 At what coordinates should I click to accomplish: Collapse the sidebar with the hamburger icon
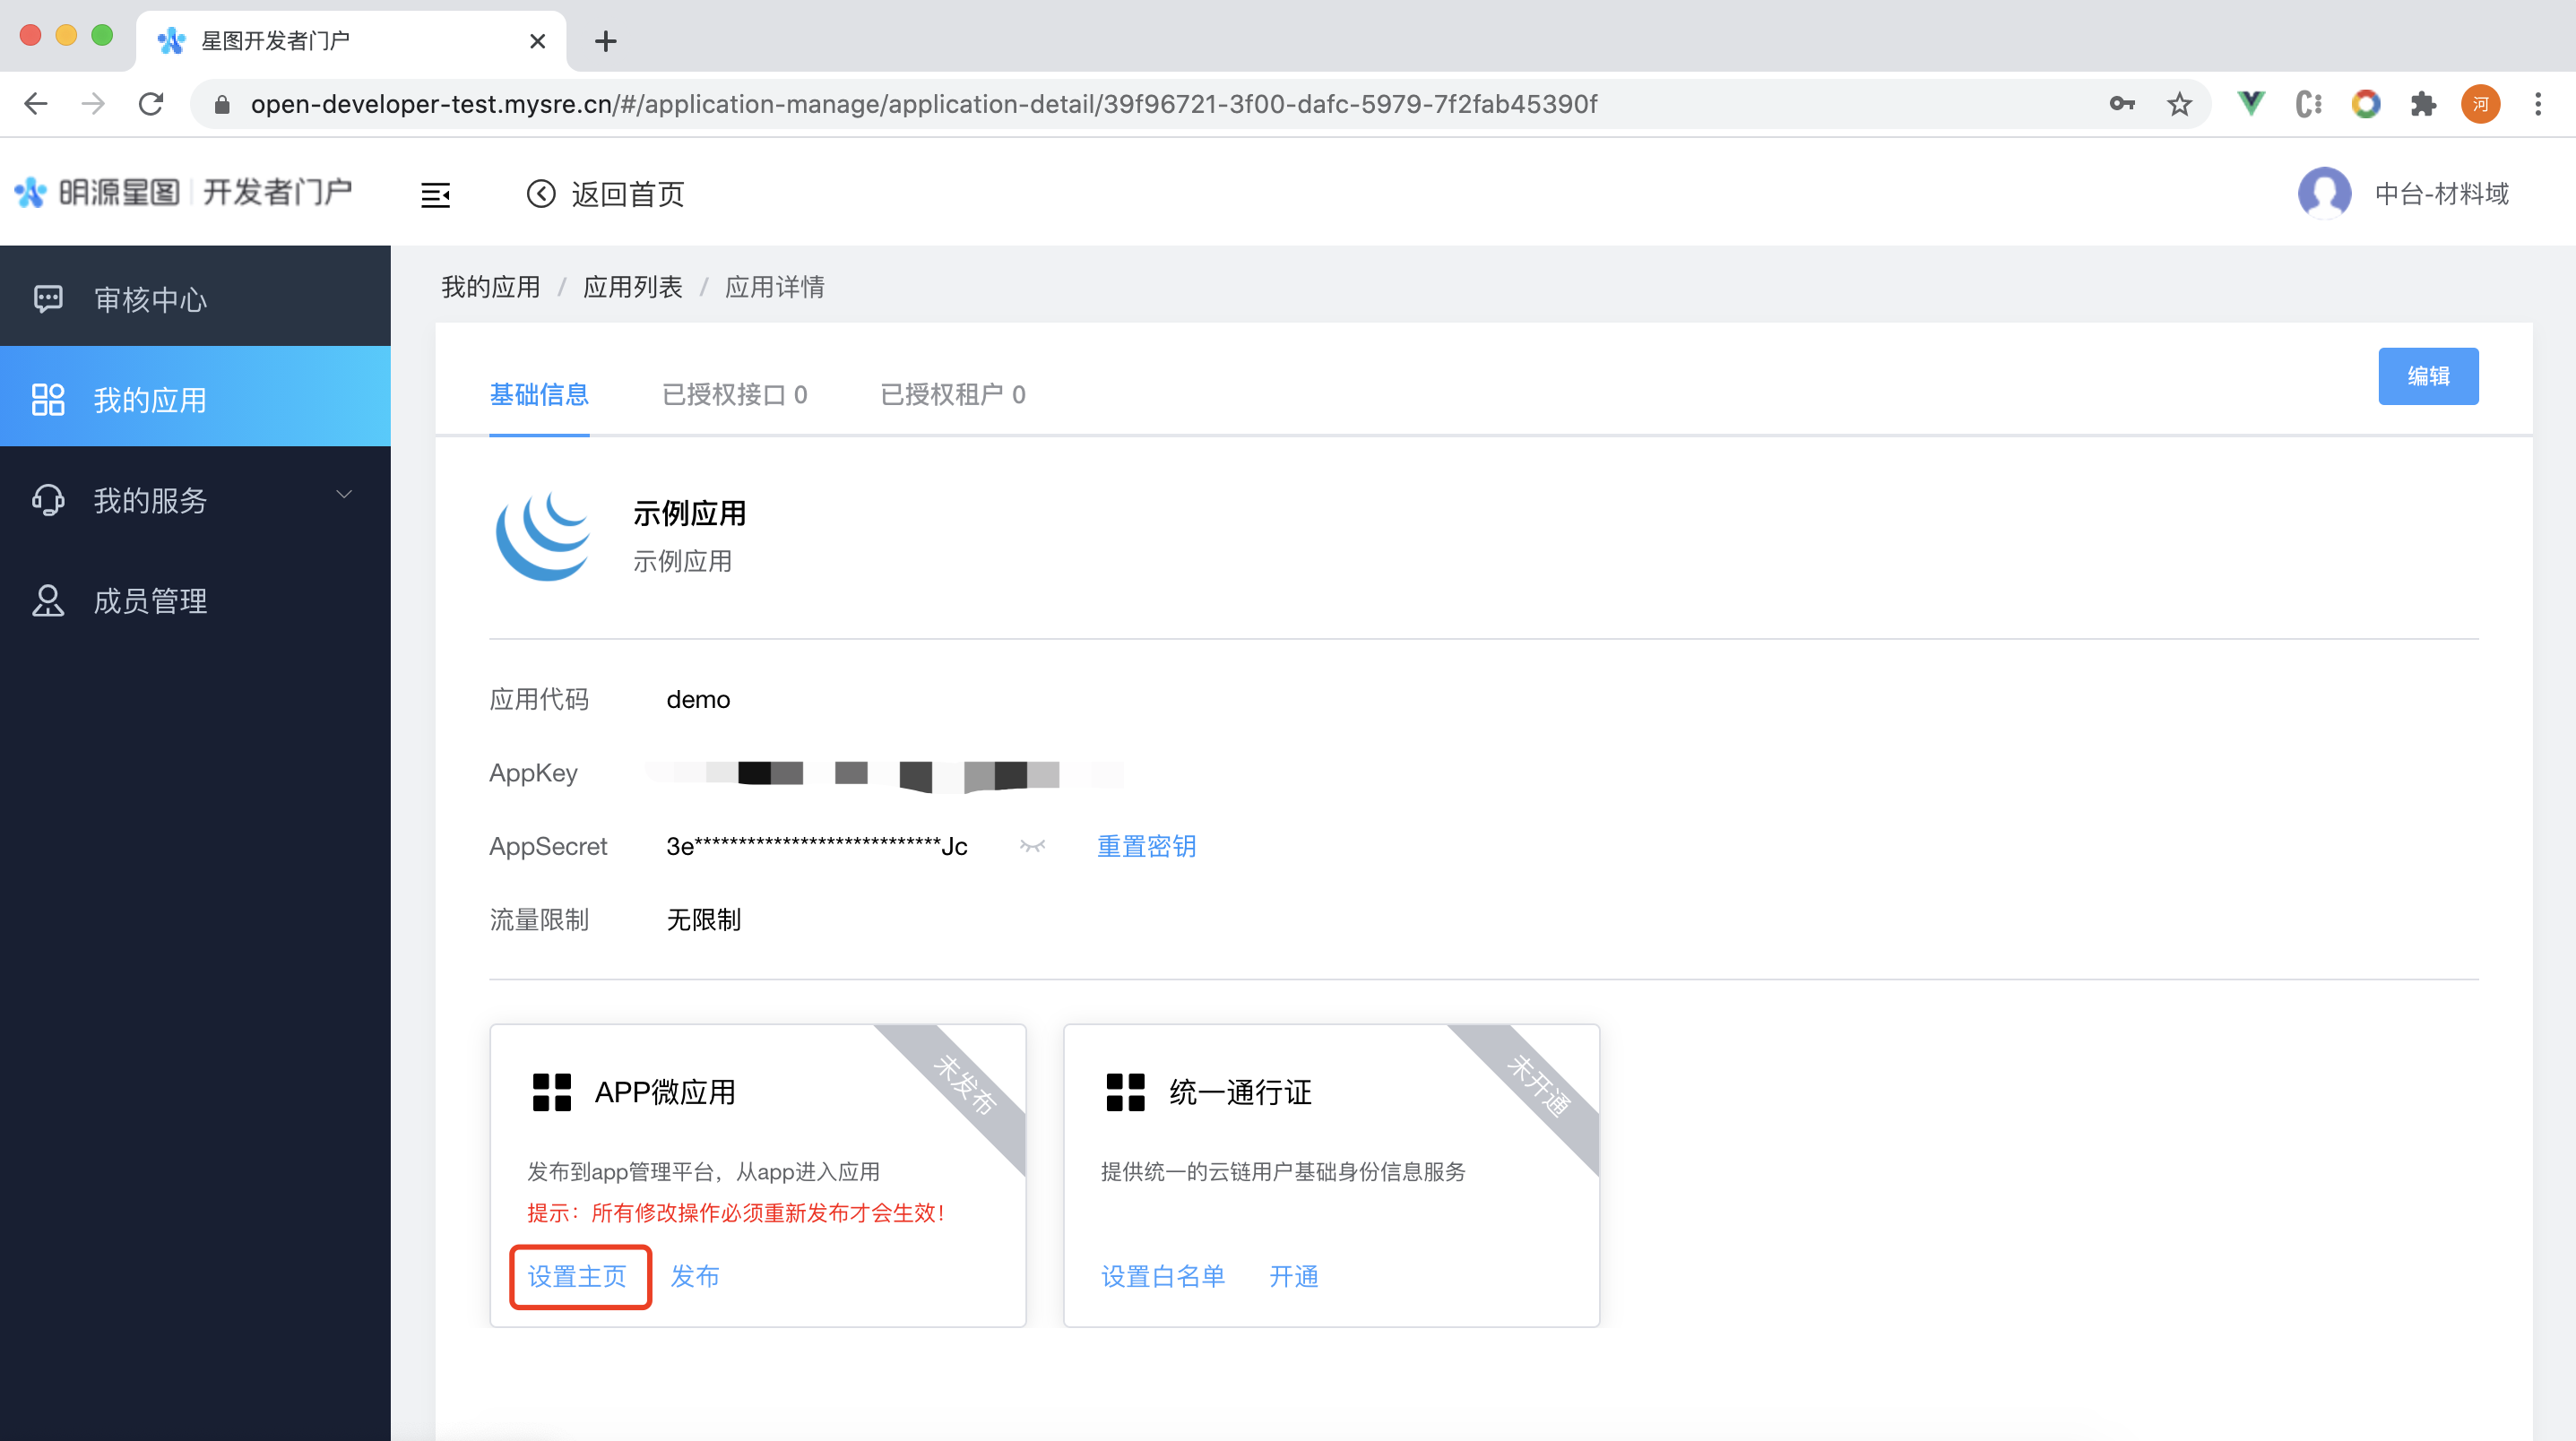click(x=435, y=194)
